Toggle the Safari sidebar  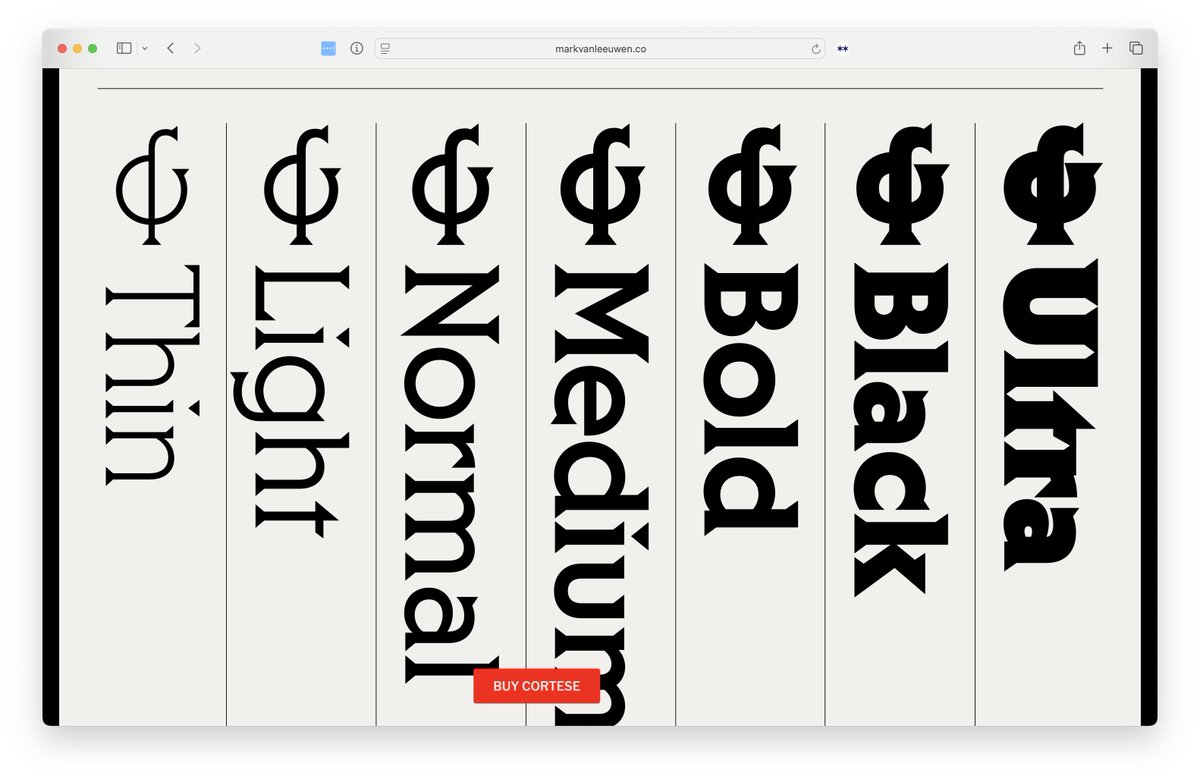(124, 48)
